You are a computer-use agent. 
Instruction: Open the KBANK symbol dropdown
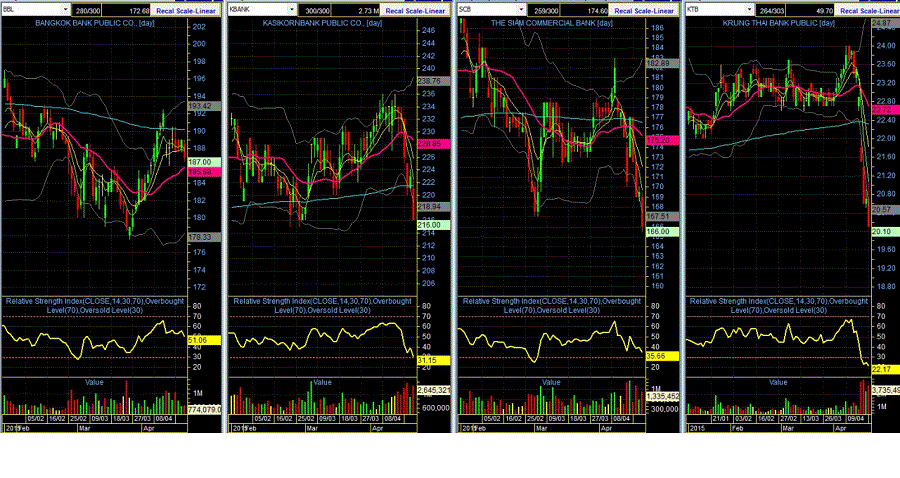(292, 10)
